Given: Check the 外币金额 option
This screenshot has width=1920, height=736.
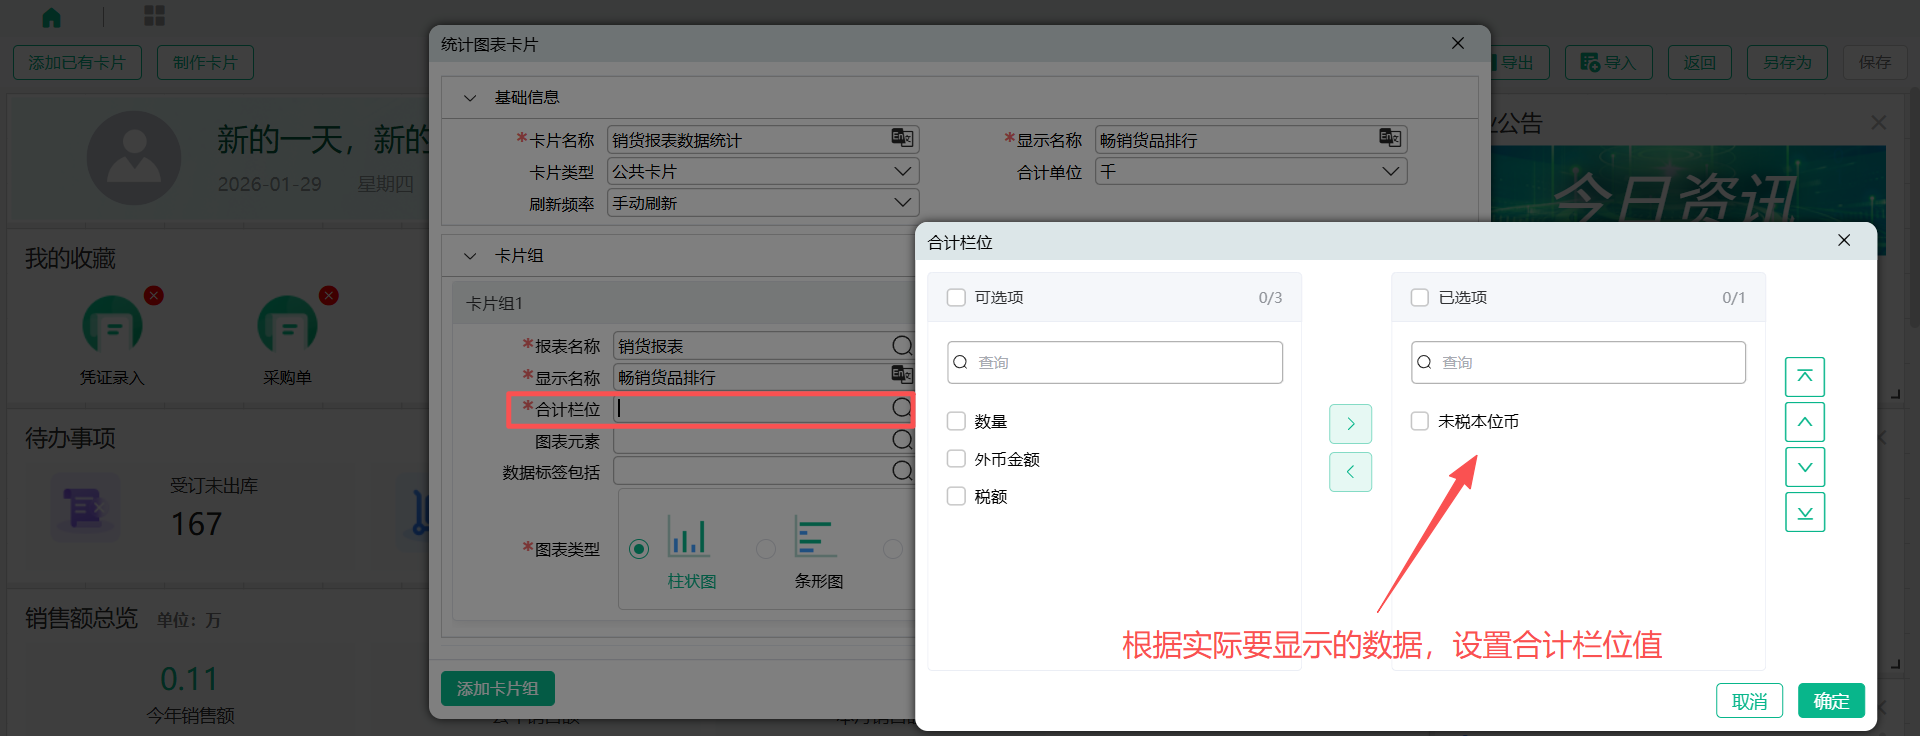Looking at the screenshot, I should (956, 459).
